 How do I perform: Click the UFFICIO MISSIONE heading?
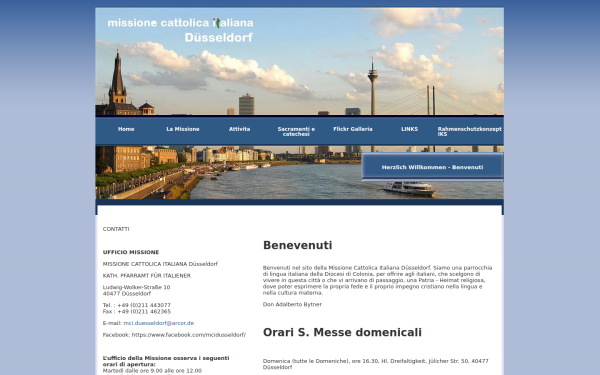pyautogui.click(x=131, y=253)
